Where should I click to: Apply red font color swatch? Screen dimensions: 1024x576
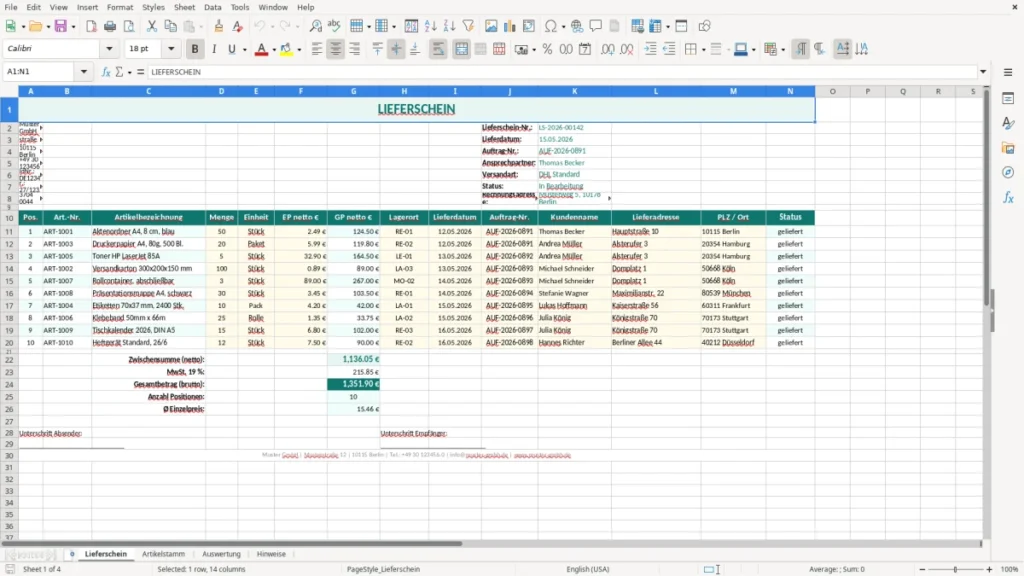[x=261, y=49]
